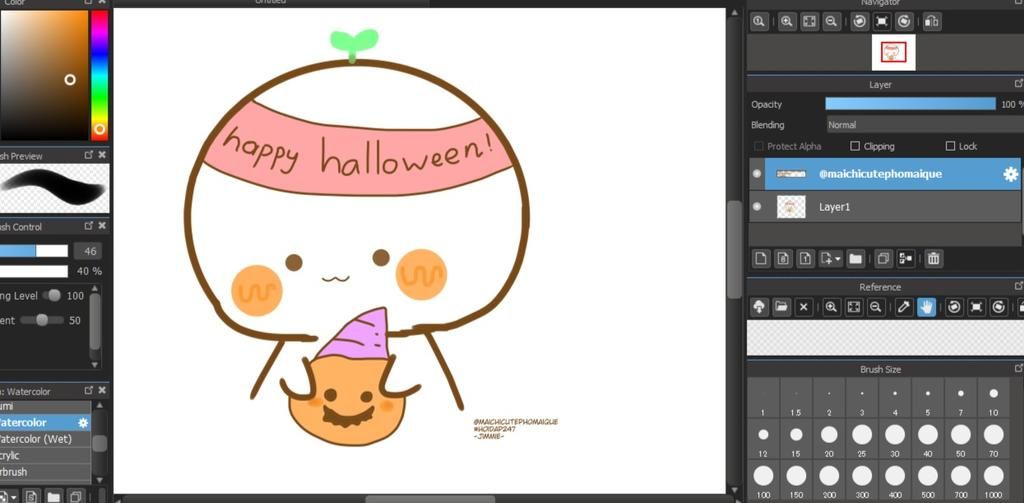The image size is (1024, 503).
Task: Select the Layer1 layer
Action: point(885,207)
